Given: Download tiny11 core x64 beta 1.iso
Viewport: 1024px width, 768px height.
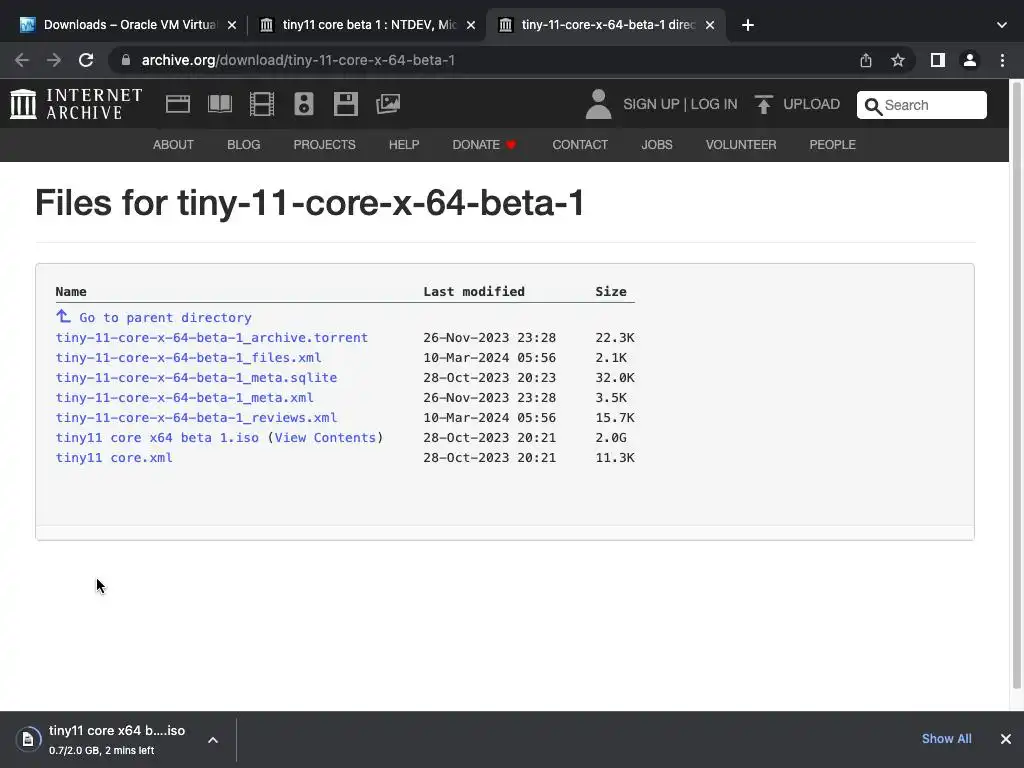Looking at the screenshot, I should click(157, 438).
